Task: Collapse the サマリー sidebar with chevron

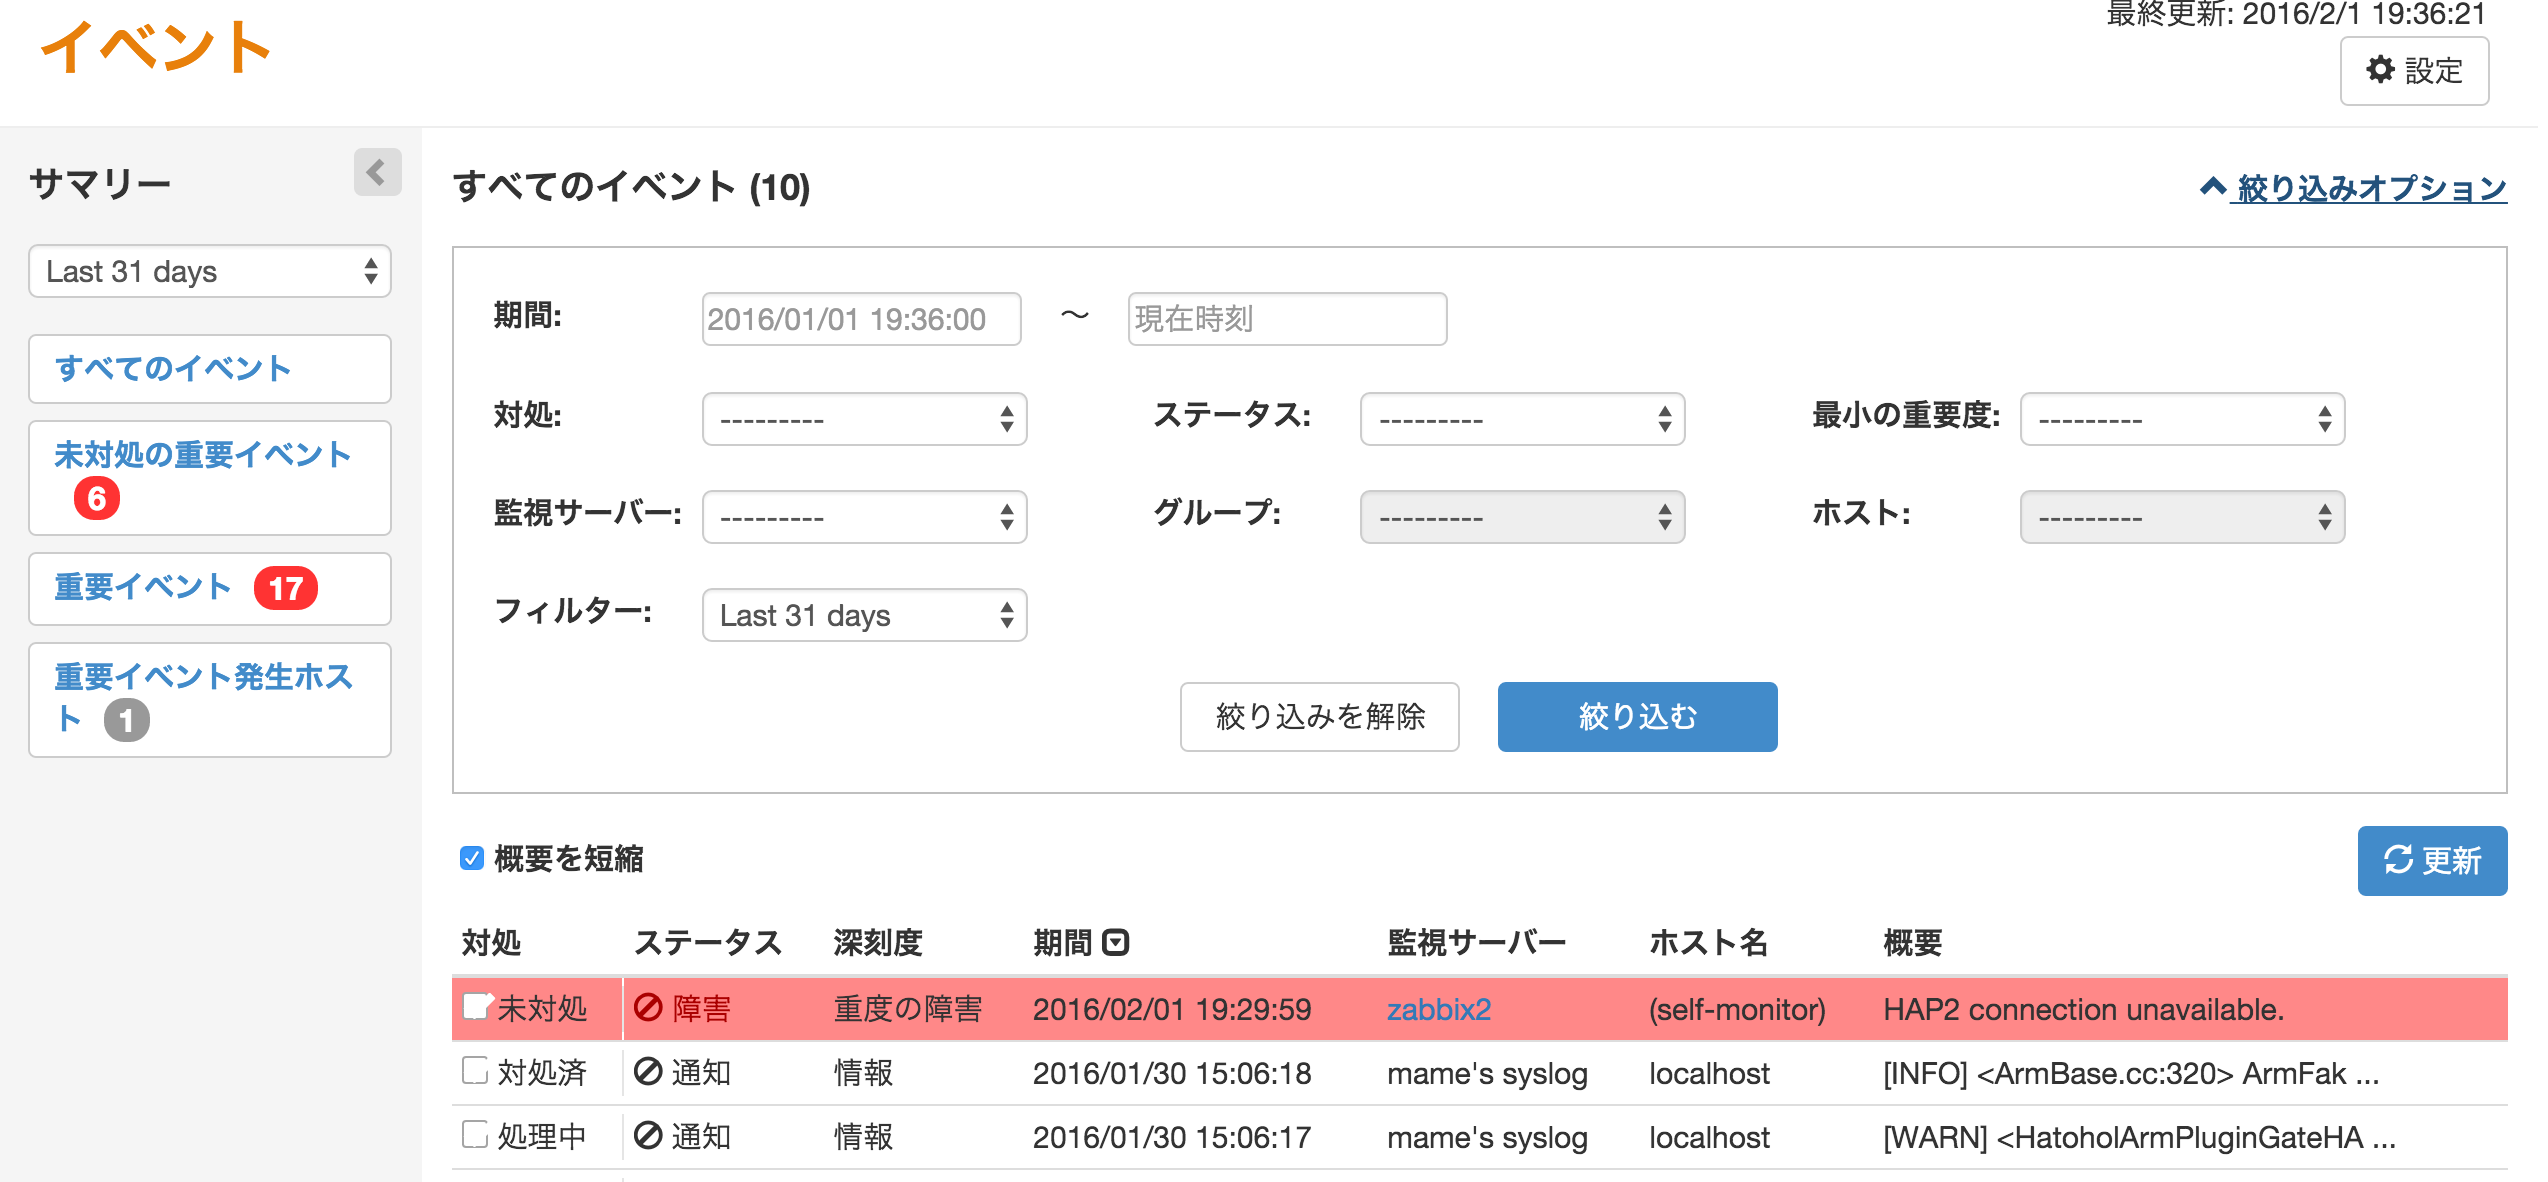Action: [377, 172]
